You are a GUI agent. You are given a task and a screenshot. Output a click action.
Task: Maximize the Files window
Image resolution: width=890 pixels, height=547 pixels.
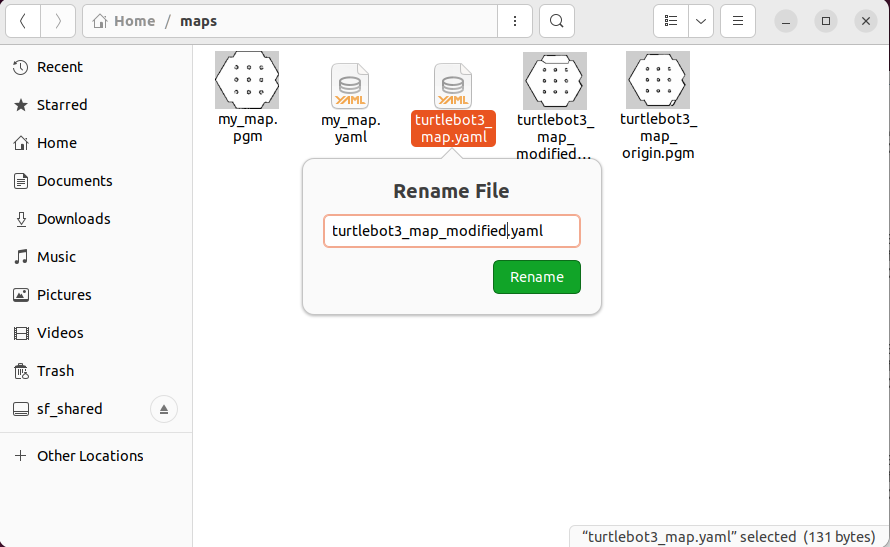(826, 21)
